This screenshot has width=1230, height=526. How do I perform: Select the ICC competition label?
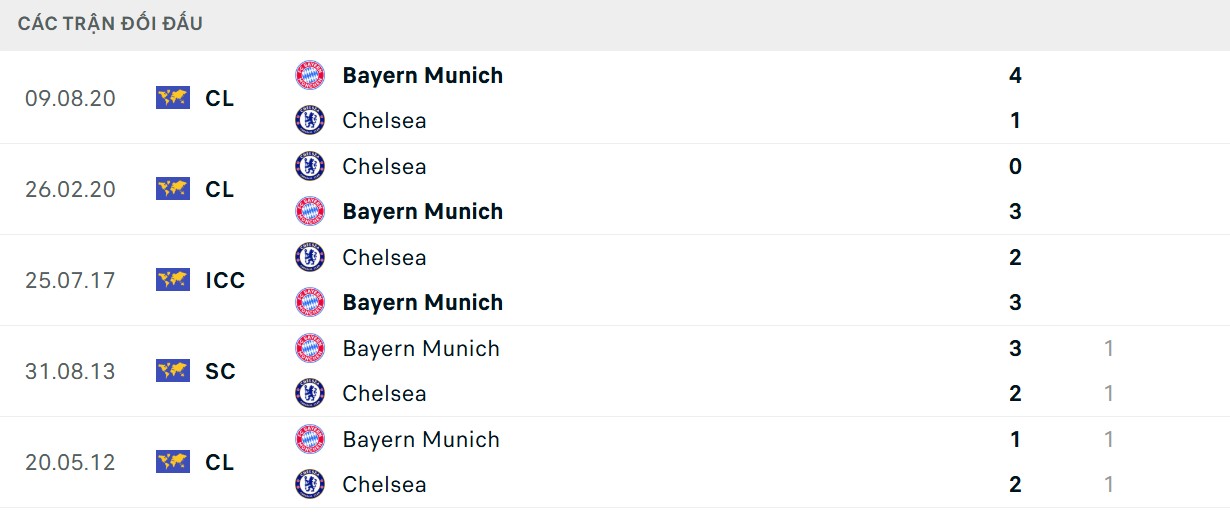[225, 280]
